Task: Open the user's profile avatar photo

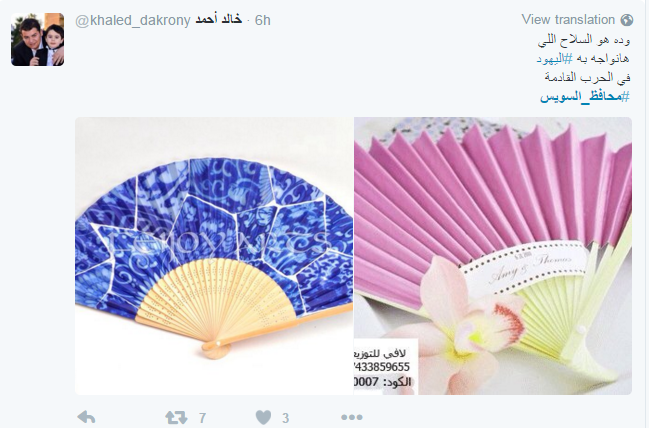Action: point(37,39)
